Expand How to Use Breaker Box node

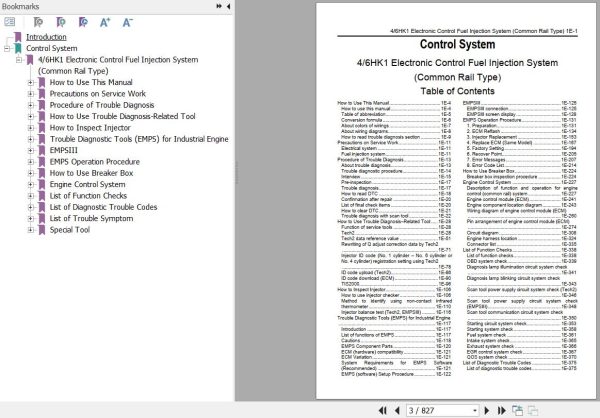click(x=31, y=173)
